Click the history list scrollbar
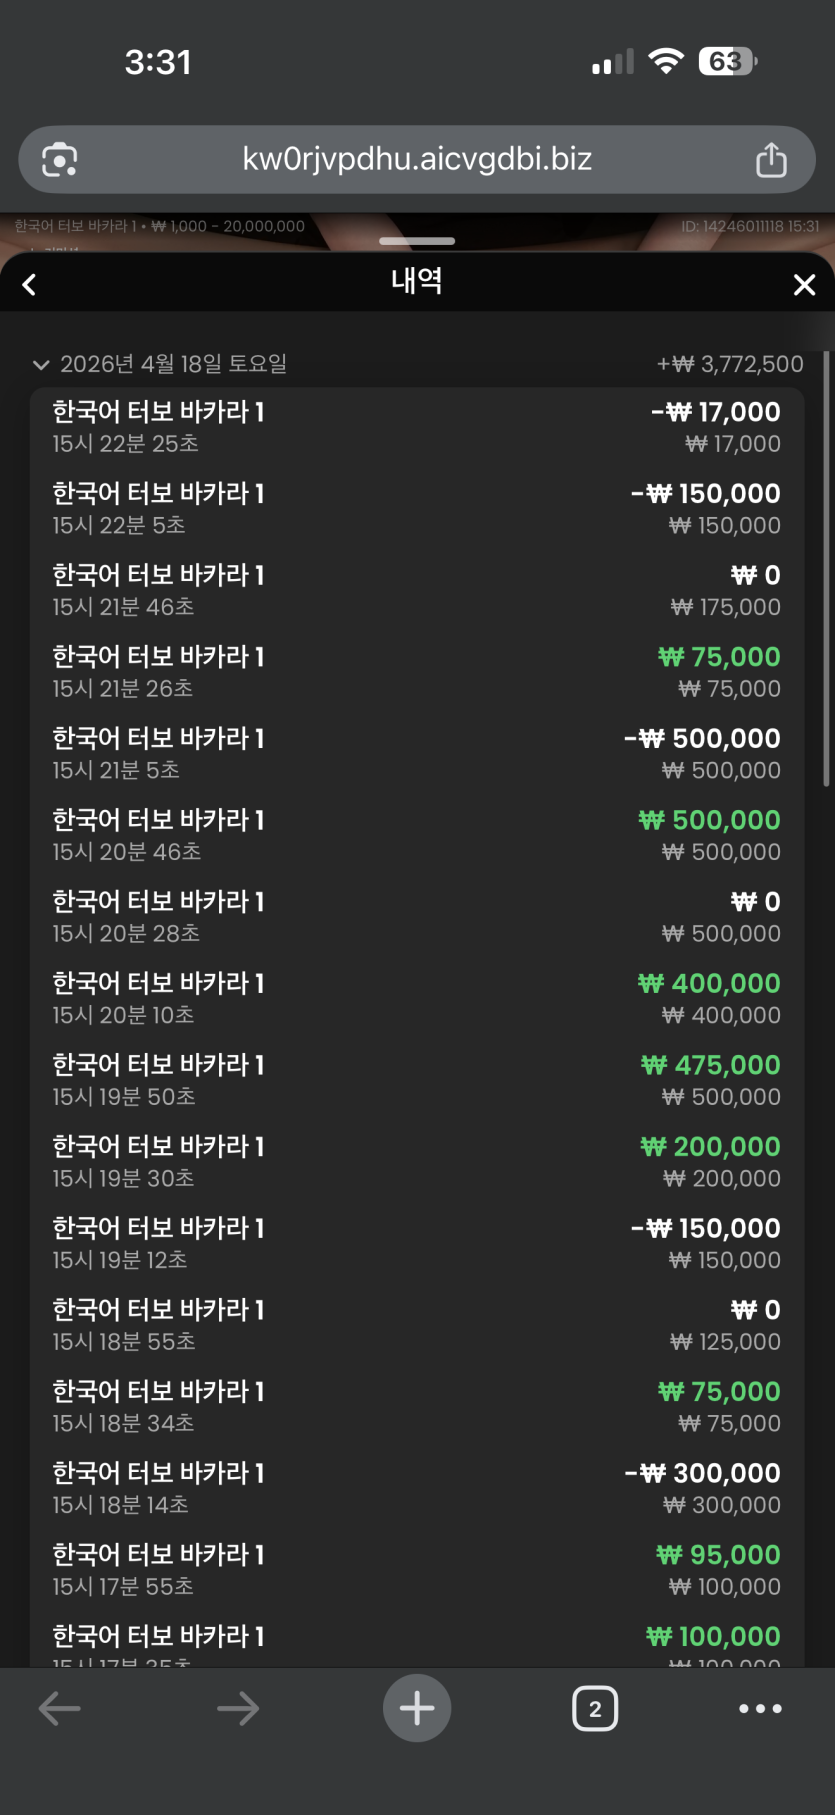 coord(826,570)
